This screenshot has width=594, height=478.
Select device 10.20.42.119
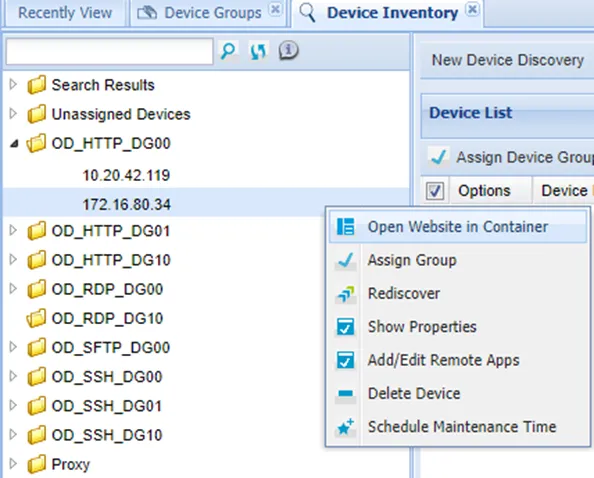tap(127, 175)
